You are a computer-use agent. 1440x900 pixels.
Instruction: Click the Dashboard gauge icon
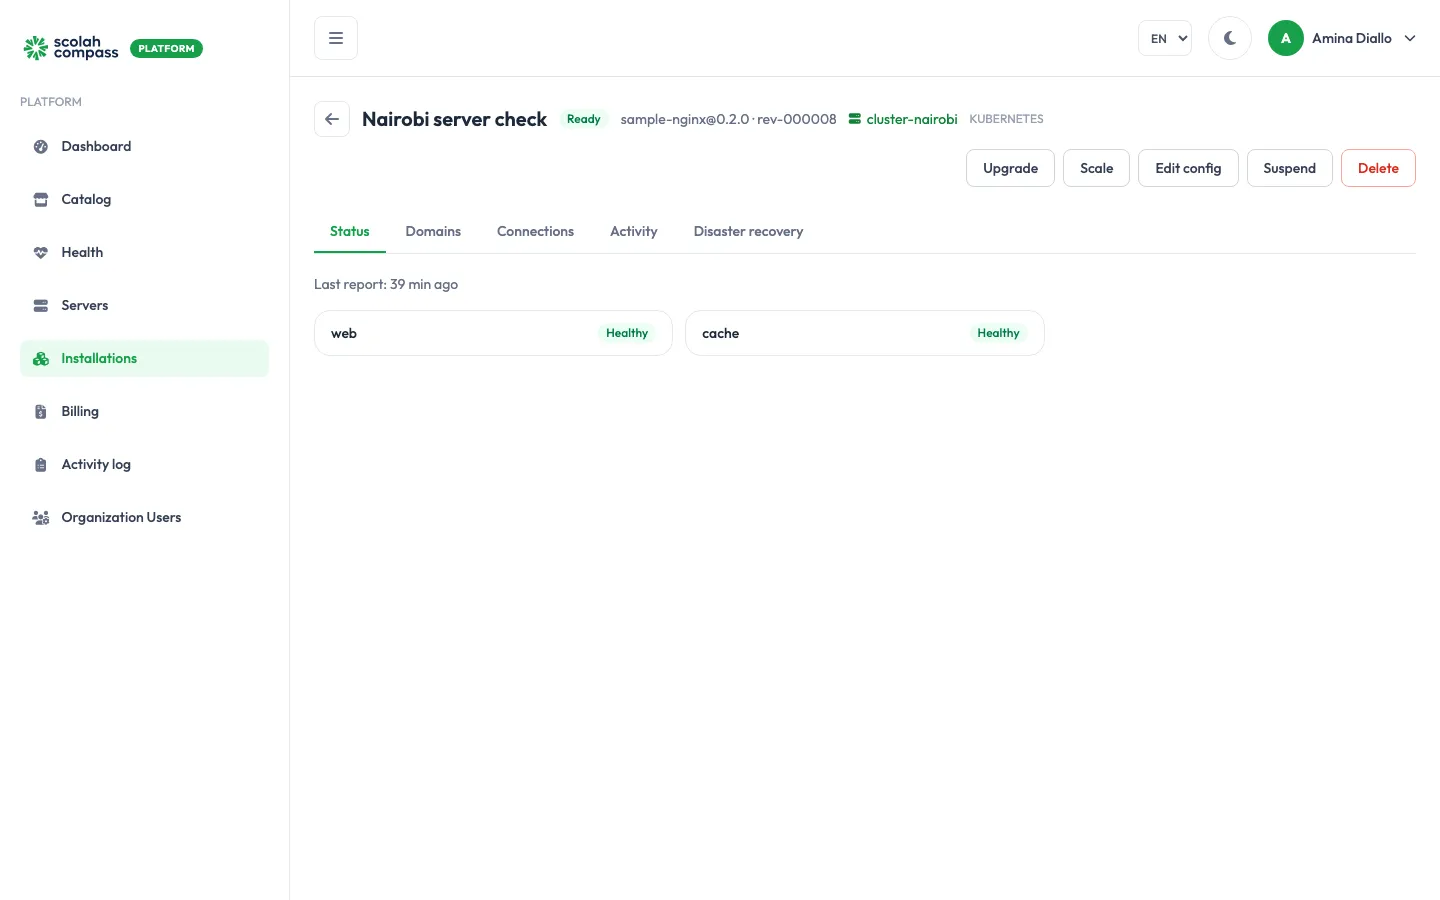point(41,147)
